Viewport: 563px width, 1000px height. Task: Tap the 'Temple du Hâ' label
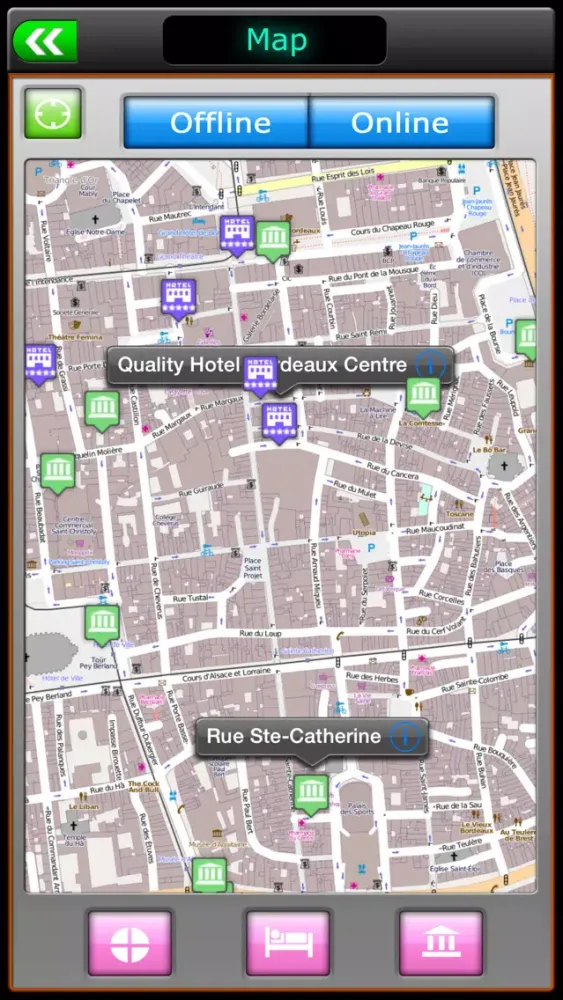[75, 839]
